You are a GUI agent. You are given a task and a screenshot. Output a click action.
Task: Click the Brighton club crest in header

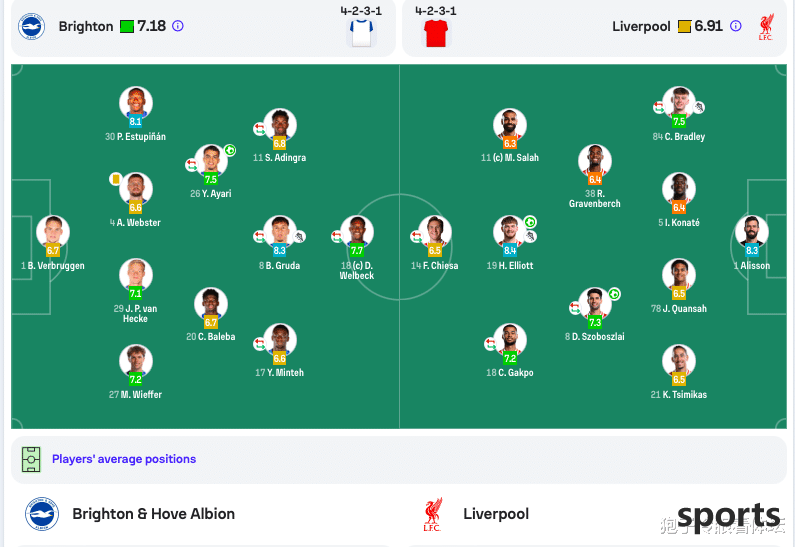click(x=31, y=26)
